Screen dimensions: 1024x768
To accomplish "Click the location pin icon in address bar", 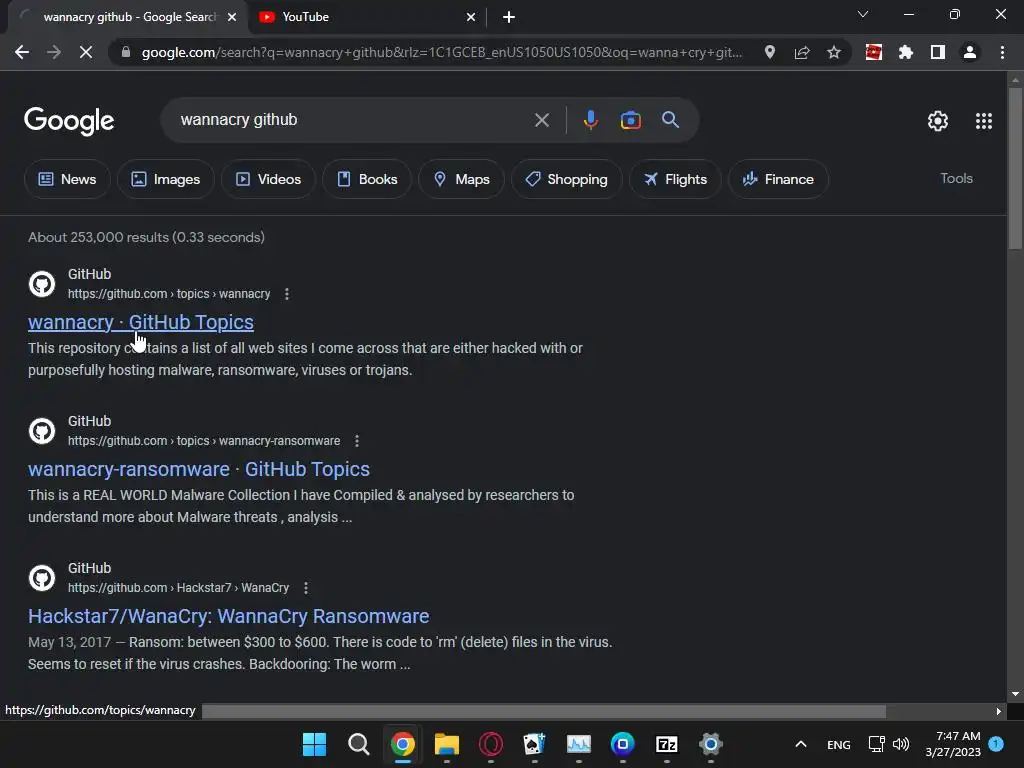I will (770, 52).
